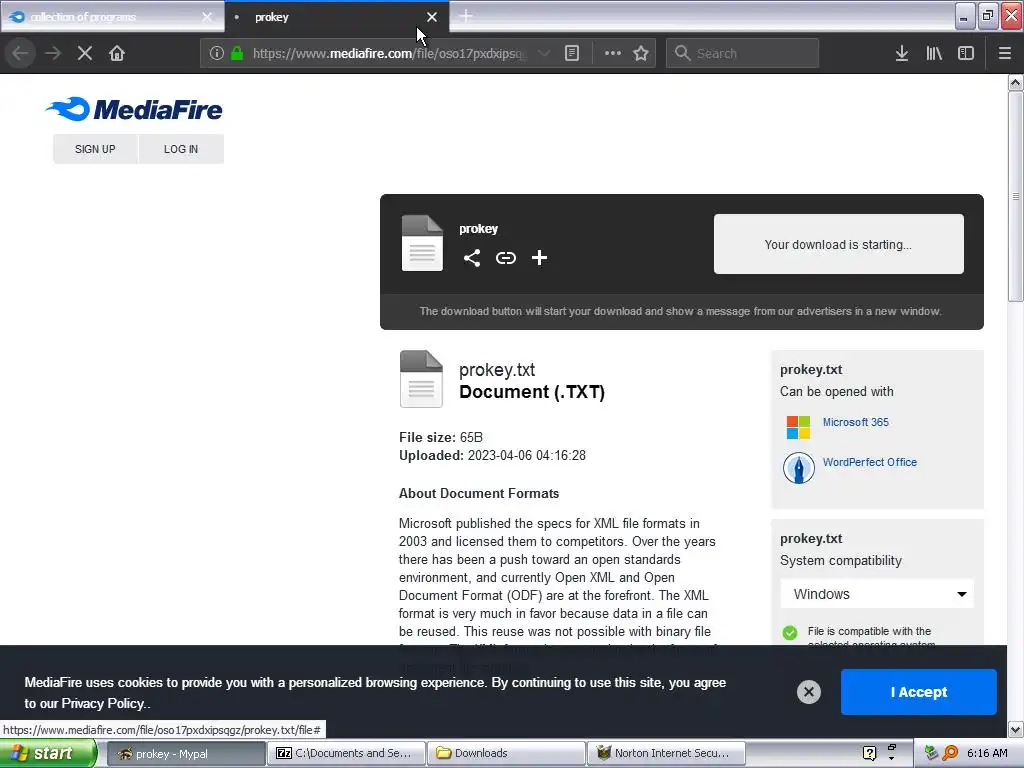1024x768 pixels.
Task: Open the 7-Zip C:\Documents taskbar item
Action: point(346,754)
